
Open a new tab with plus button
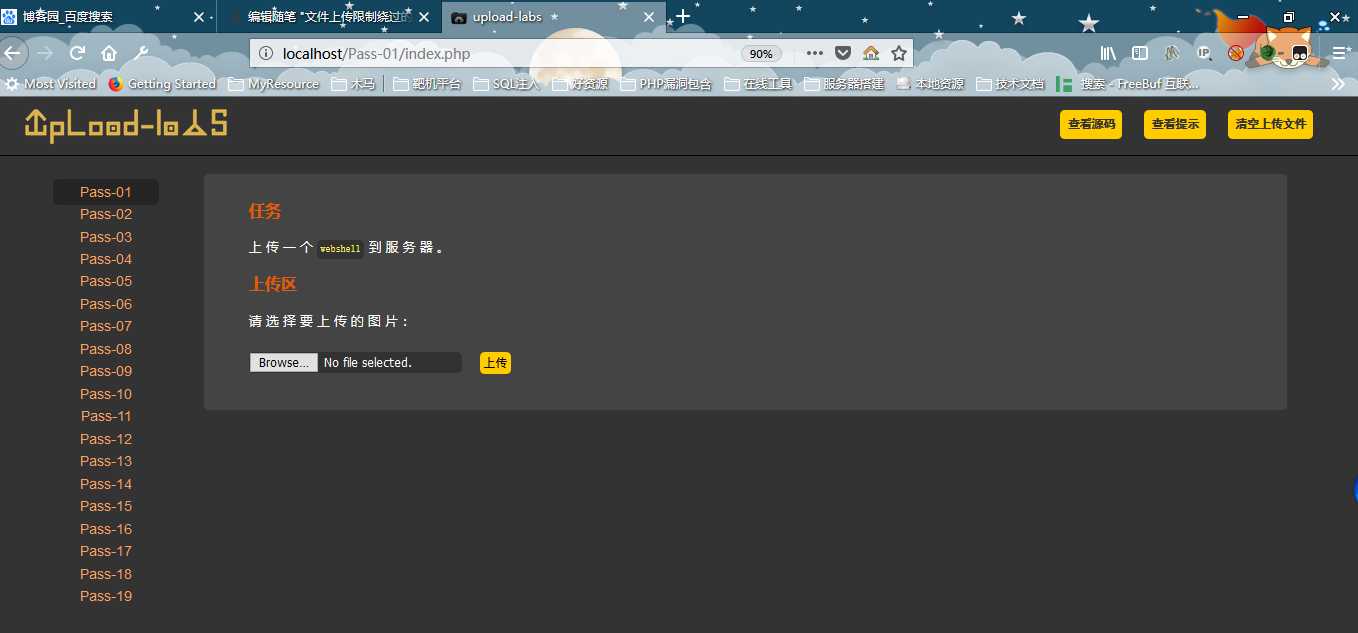[683, 16]
